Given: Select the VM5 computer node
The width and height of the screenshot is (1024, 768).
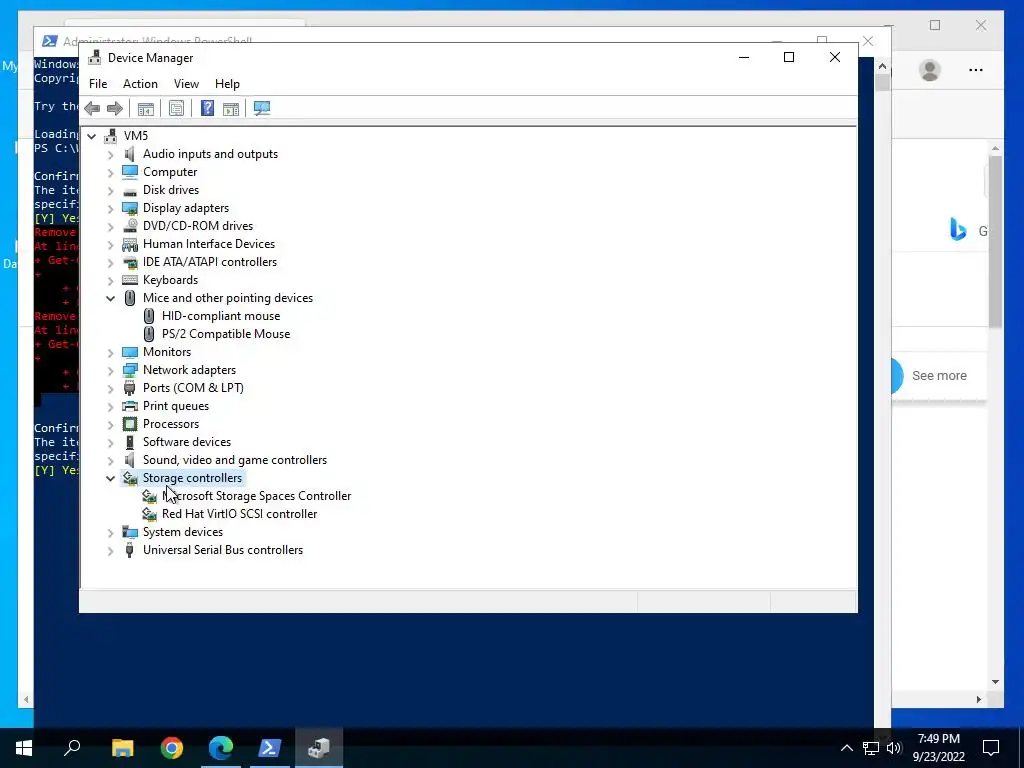Looking at the screenshot, I should point(136,135).
